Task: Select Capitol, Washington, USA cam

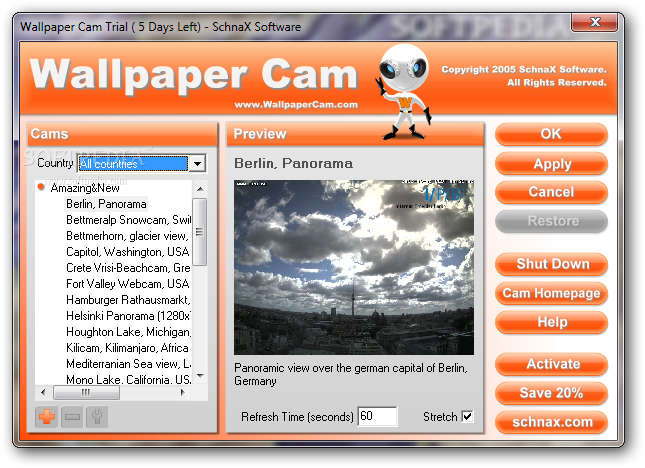Action: (x=128, y=252)
